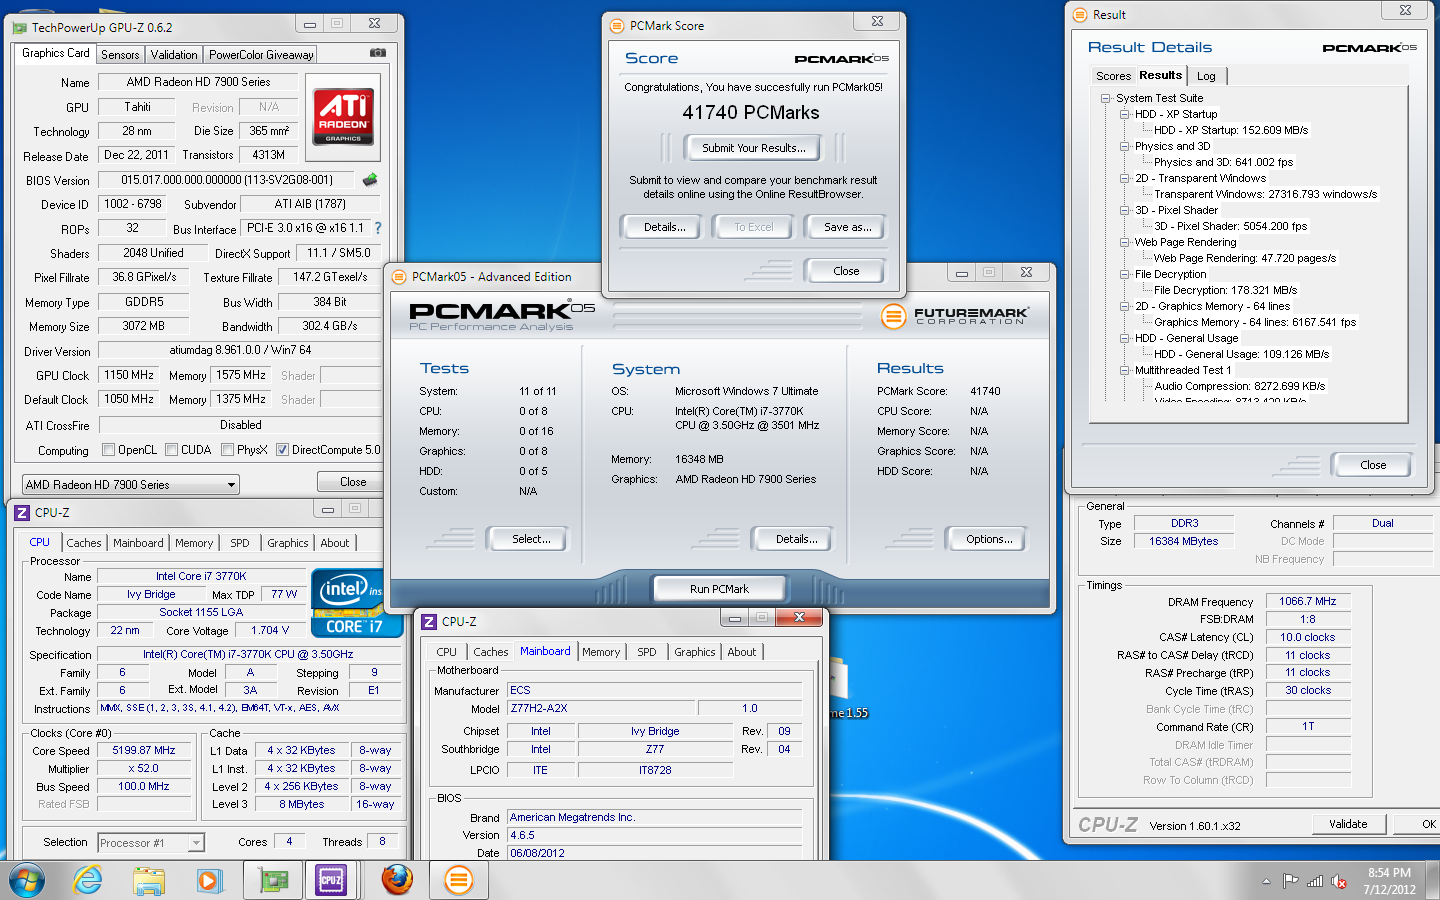The image size is (1440, 900).
Task: Click the GPU-Z title bar icon
Action: (20, 27)
